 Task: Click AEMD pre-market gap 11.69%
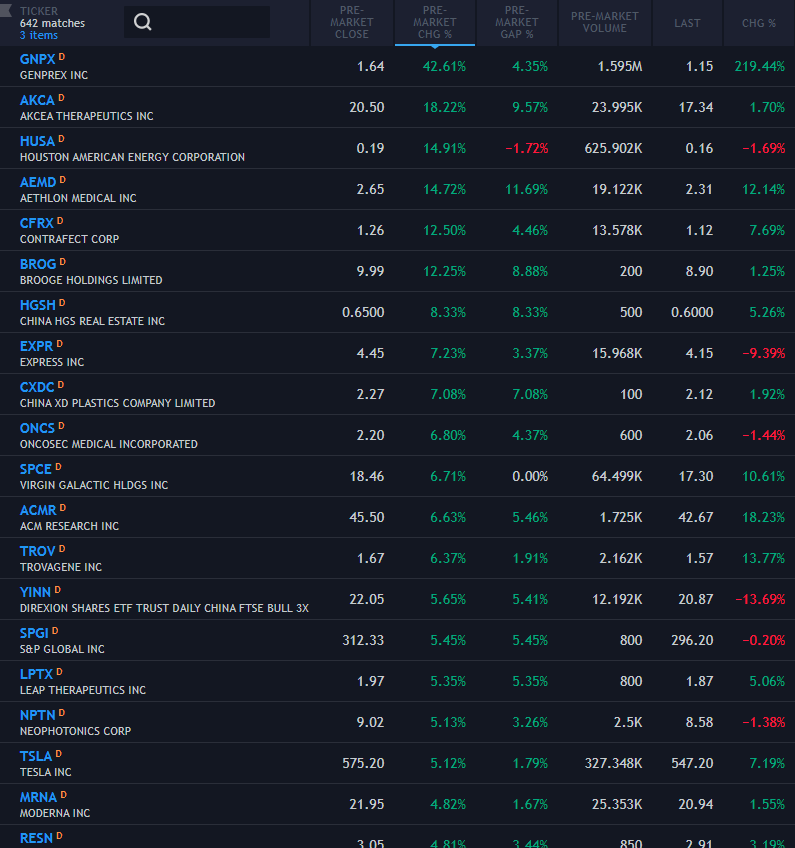click(x=527, y=190)
